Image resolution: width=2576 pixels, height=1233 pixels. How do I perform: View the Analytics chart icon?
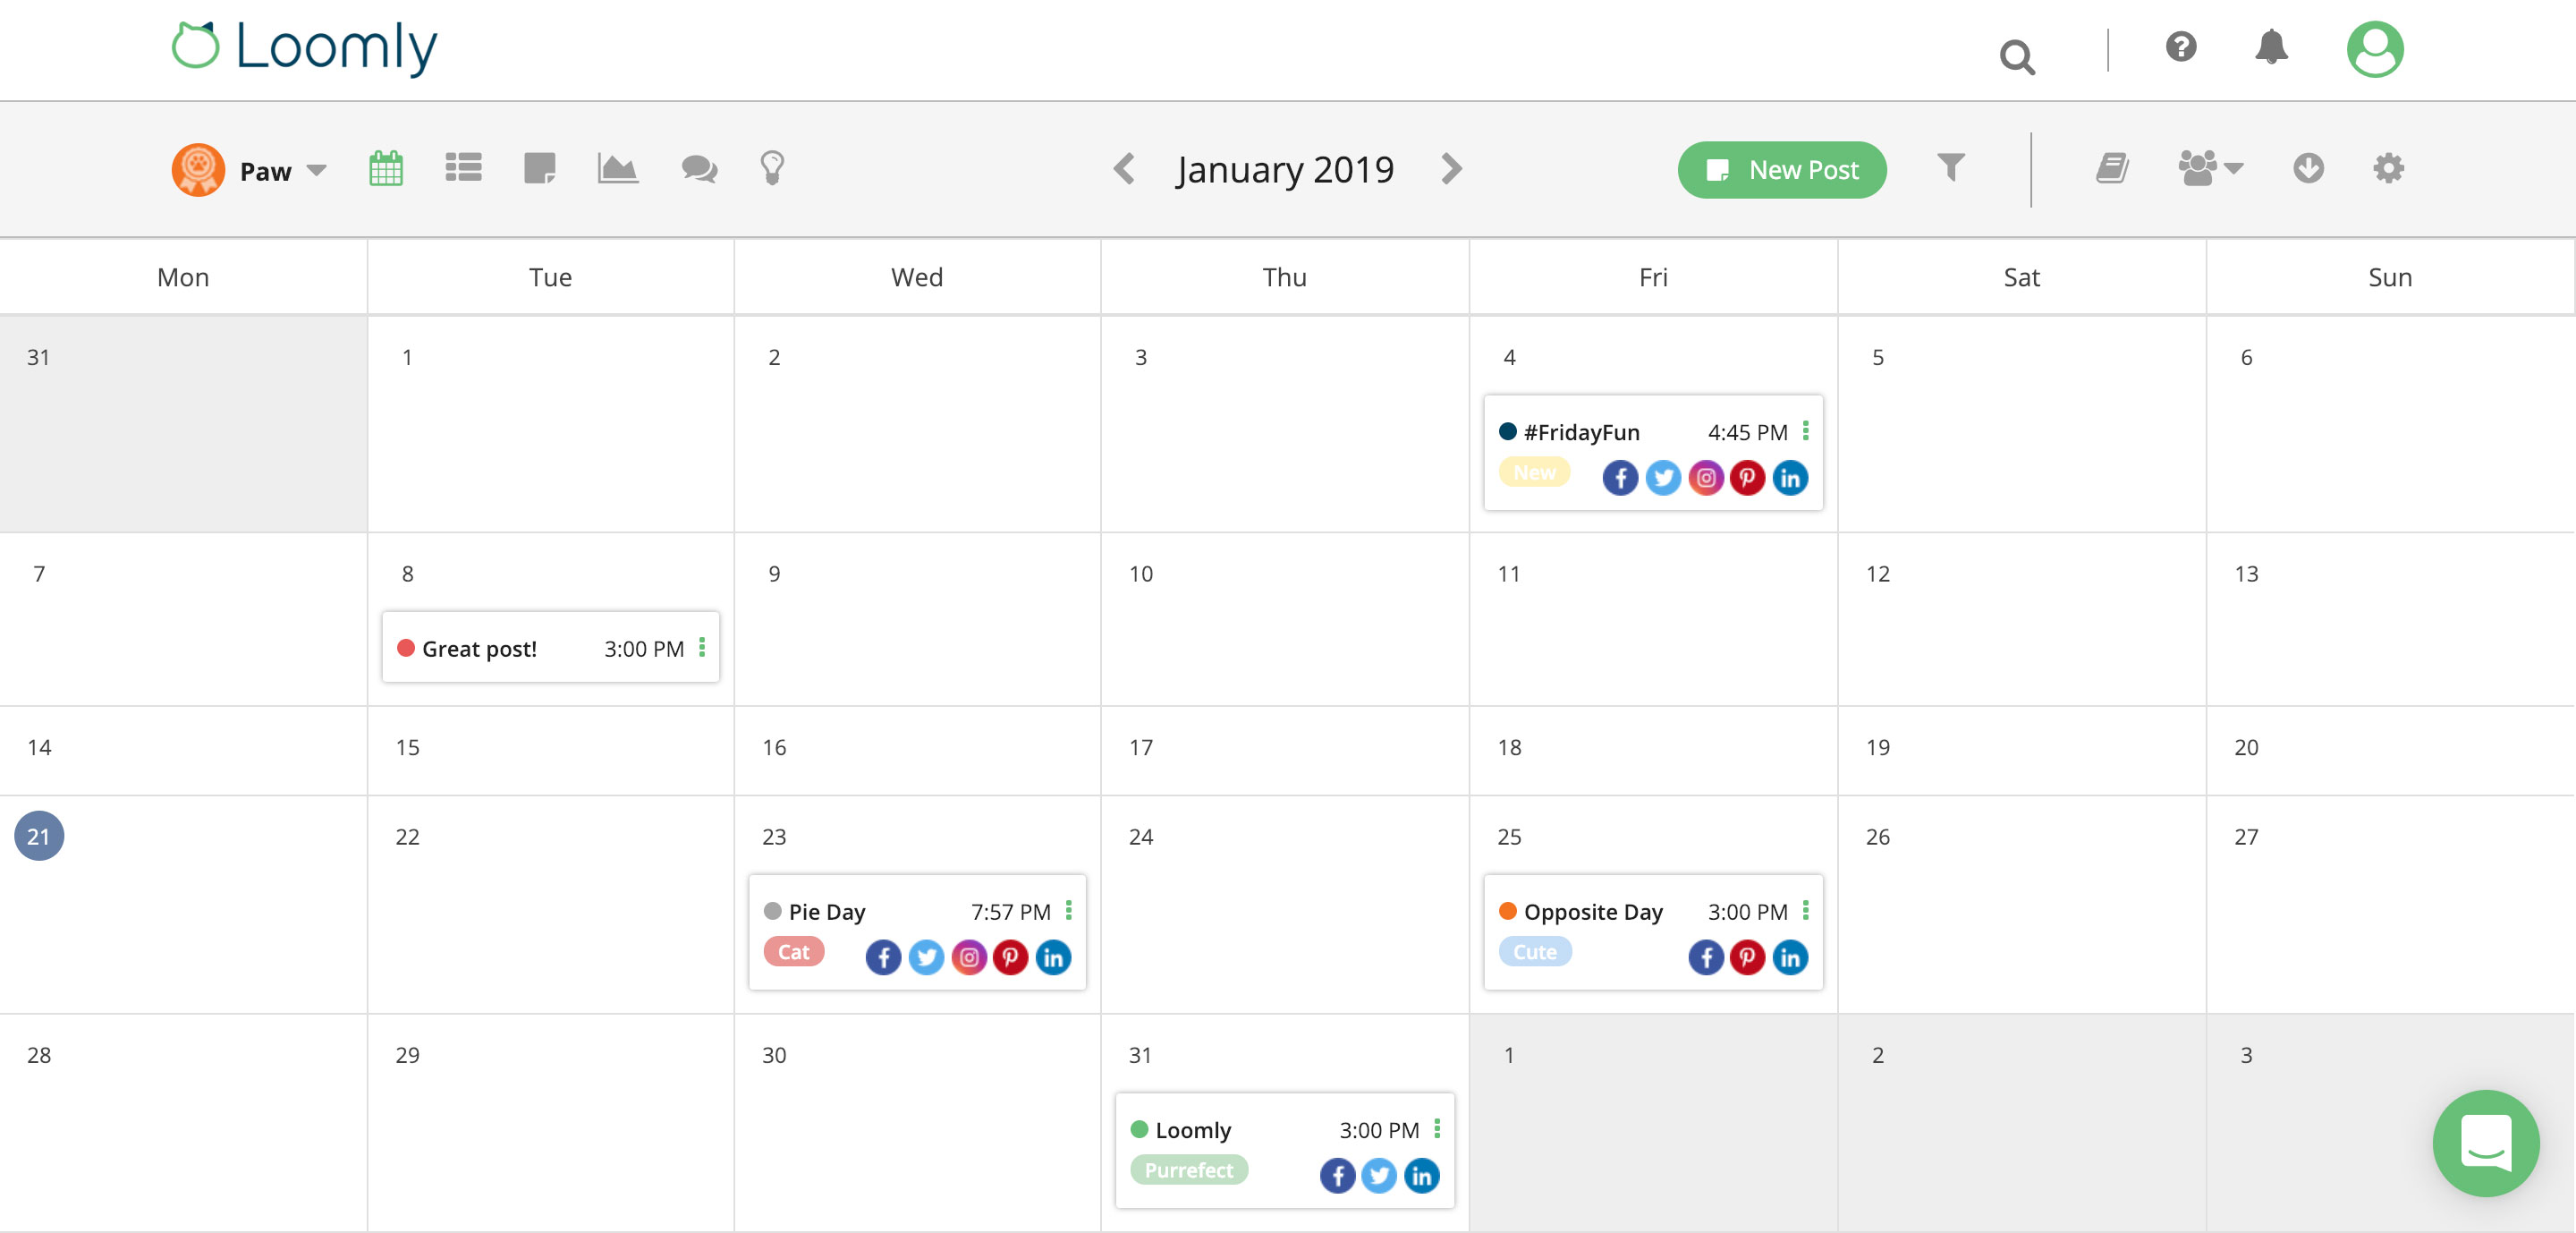[616, 168]
